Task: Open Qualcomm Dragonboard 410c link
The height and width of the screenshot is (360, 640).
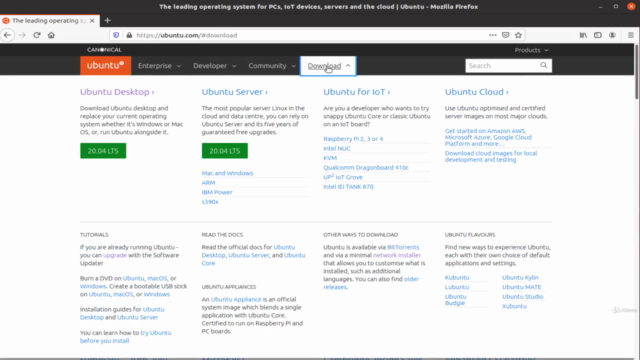Action: point(366,167)
